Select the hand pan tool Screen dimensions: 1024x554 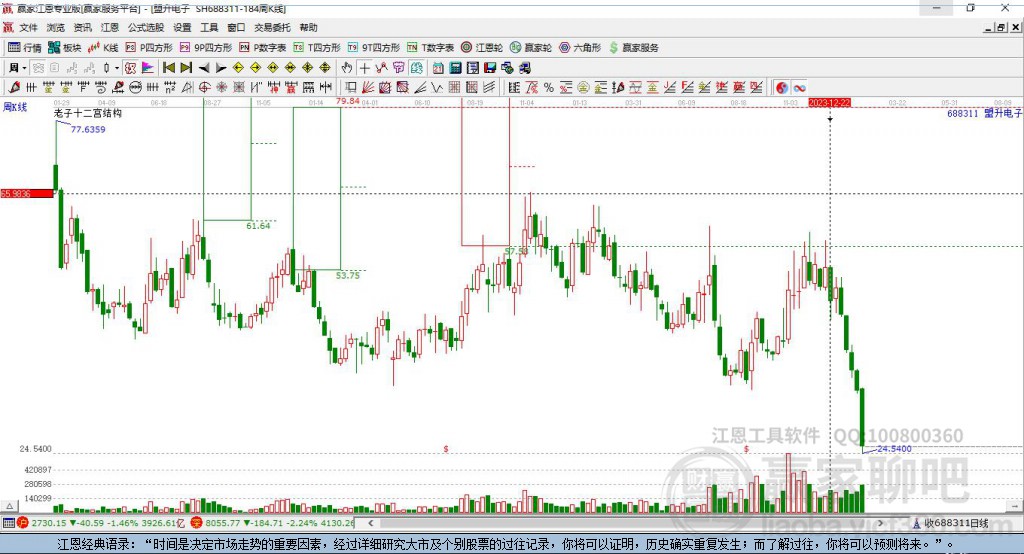pos(347,68)
